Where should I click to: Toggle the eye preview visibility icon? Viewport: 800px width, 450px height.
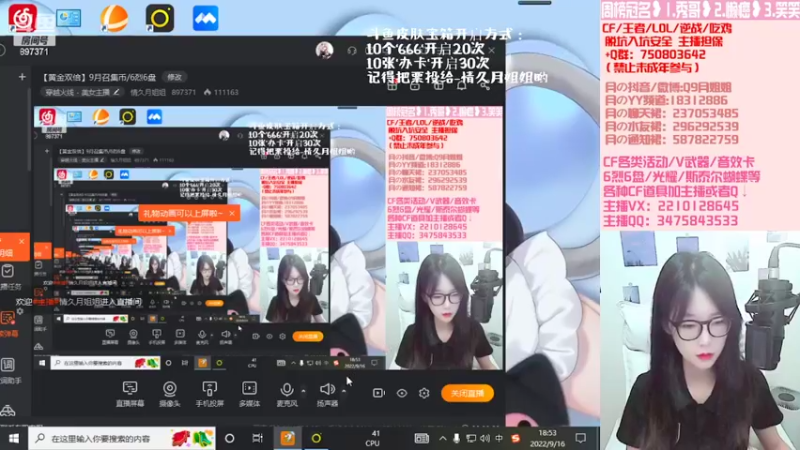402,393
